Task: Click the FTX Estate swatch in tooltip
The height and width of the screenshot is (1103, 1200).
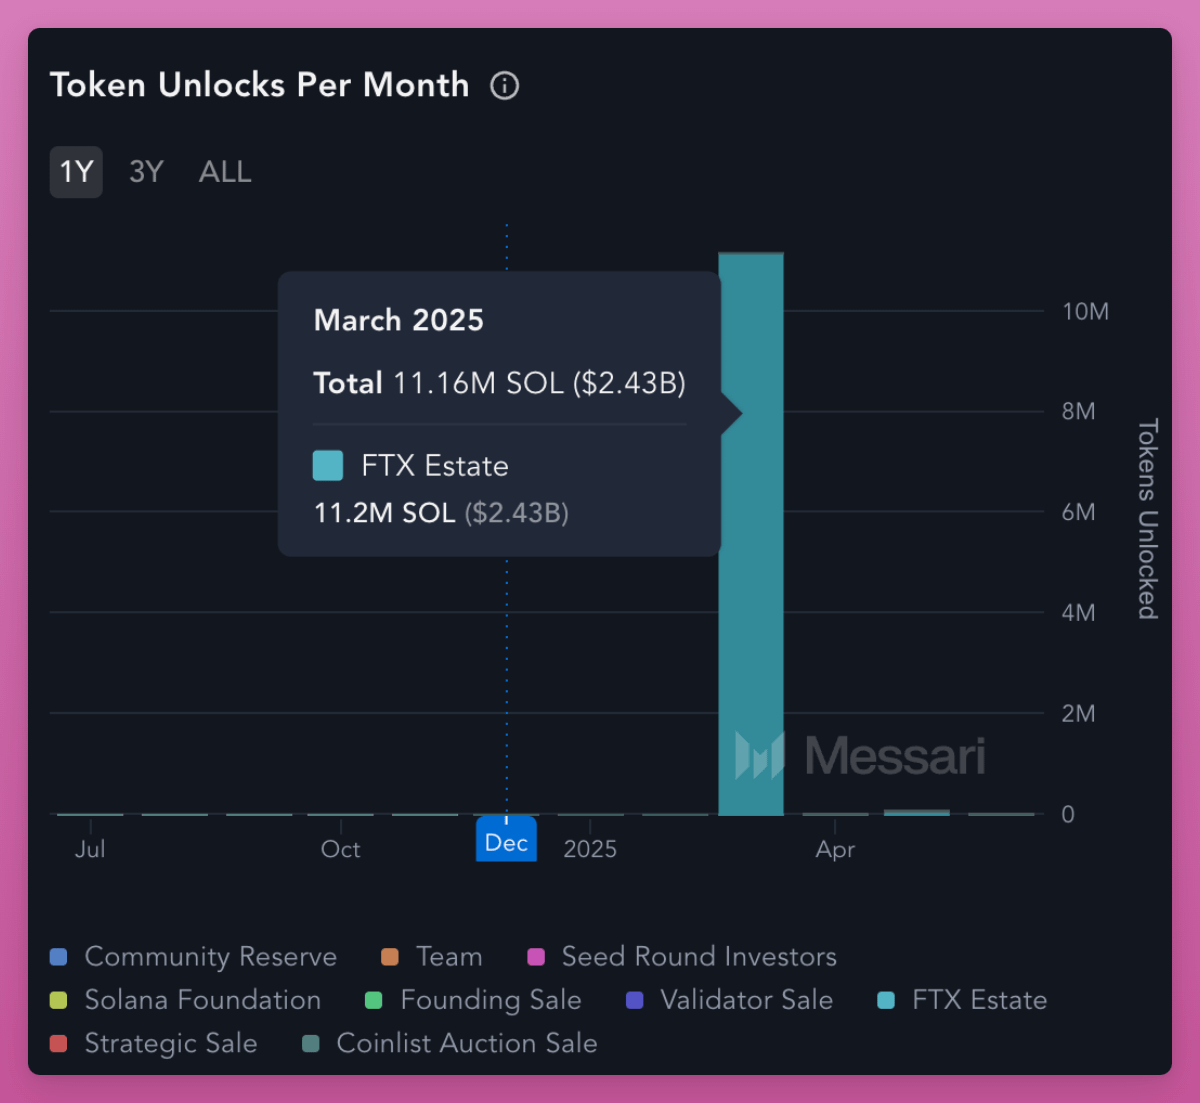Action: (328, 466)
